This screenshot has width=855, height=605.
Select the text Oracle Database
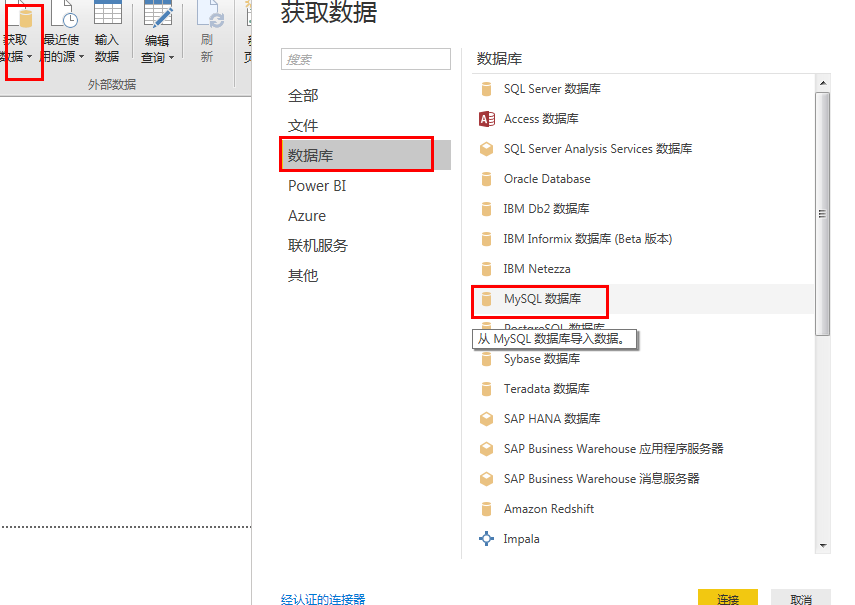547,179
